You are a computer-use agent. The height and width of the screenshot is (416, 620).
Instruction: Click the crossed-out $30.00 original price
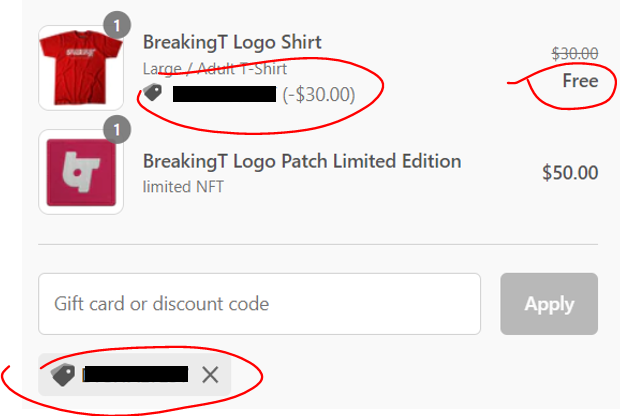[575, 54]
